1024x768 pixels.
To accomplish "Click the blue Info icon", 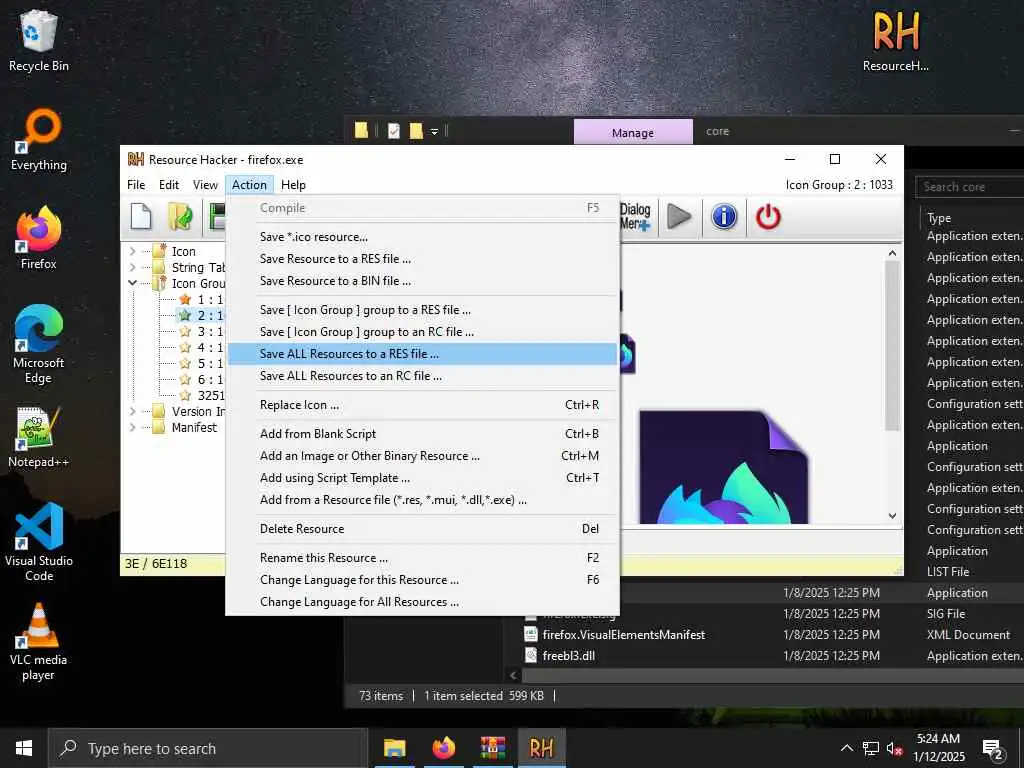I will 724,217.
